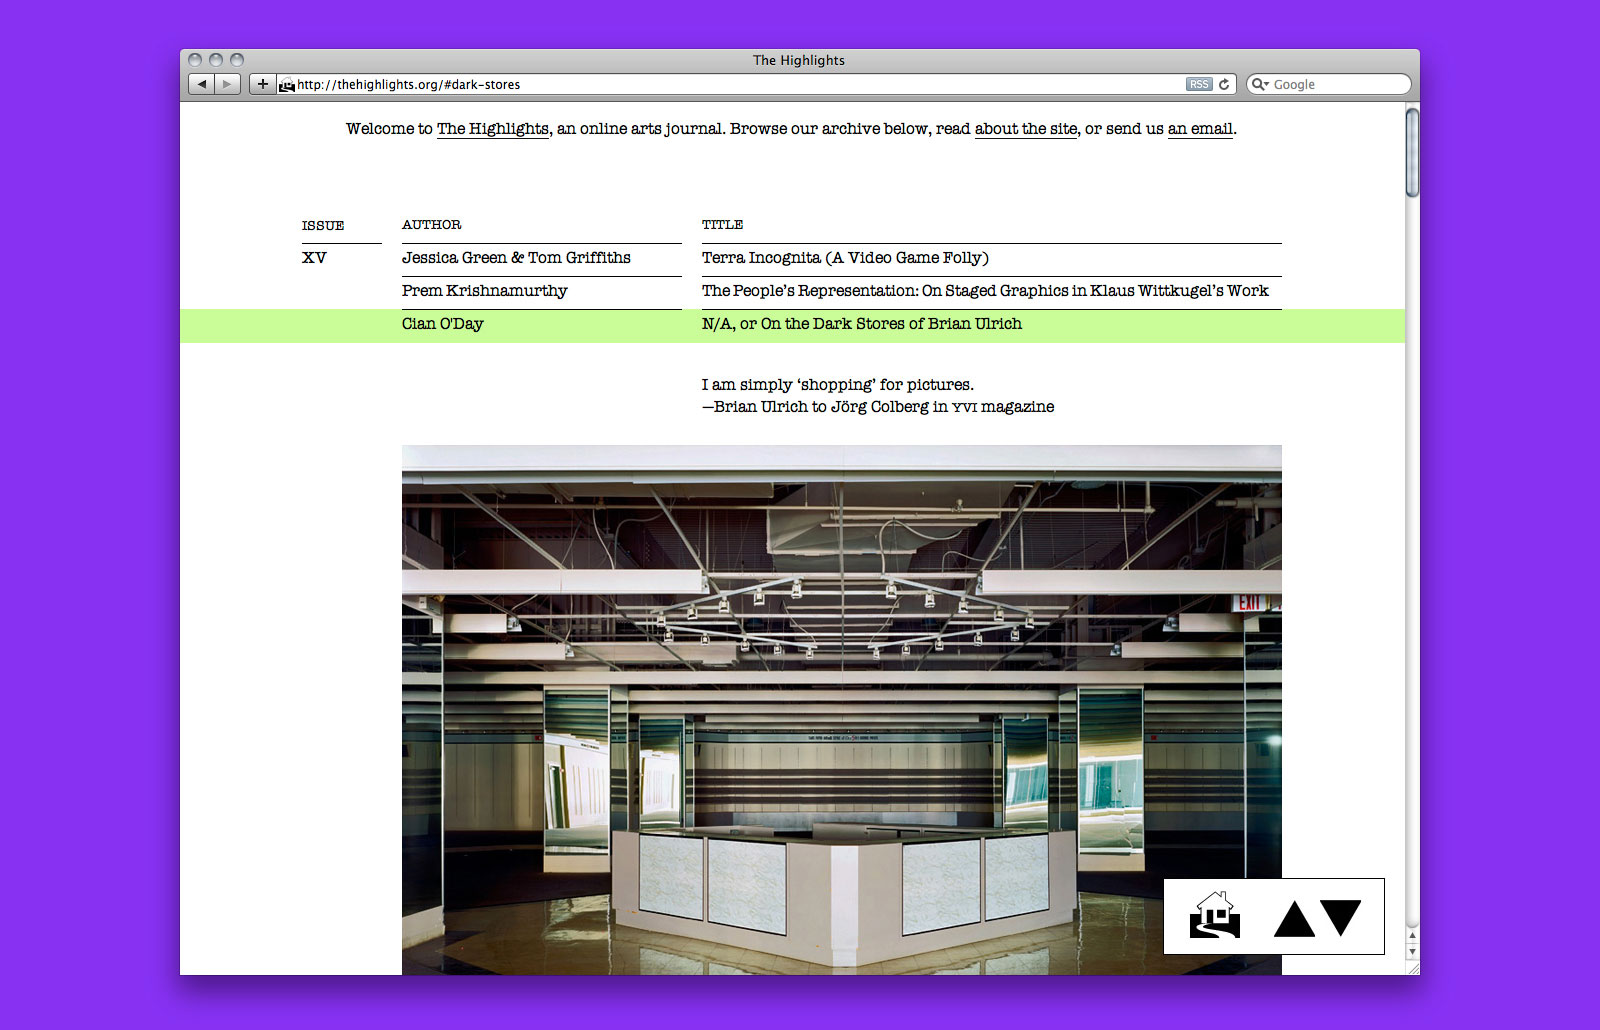Select the Terra Incognita article title
The height and width of the screenshot is (1030, 1600).
point(845,258)
